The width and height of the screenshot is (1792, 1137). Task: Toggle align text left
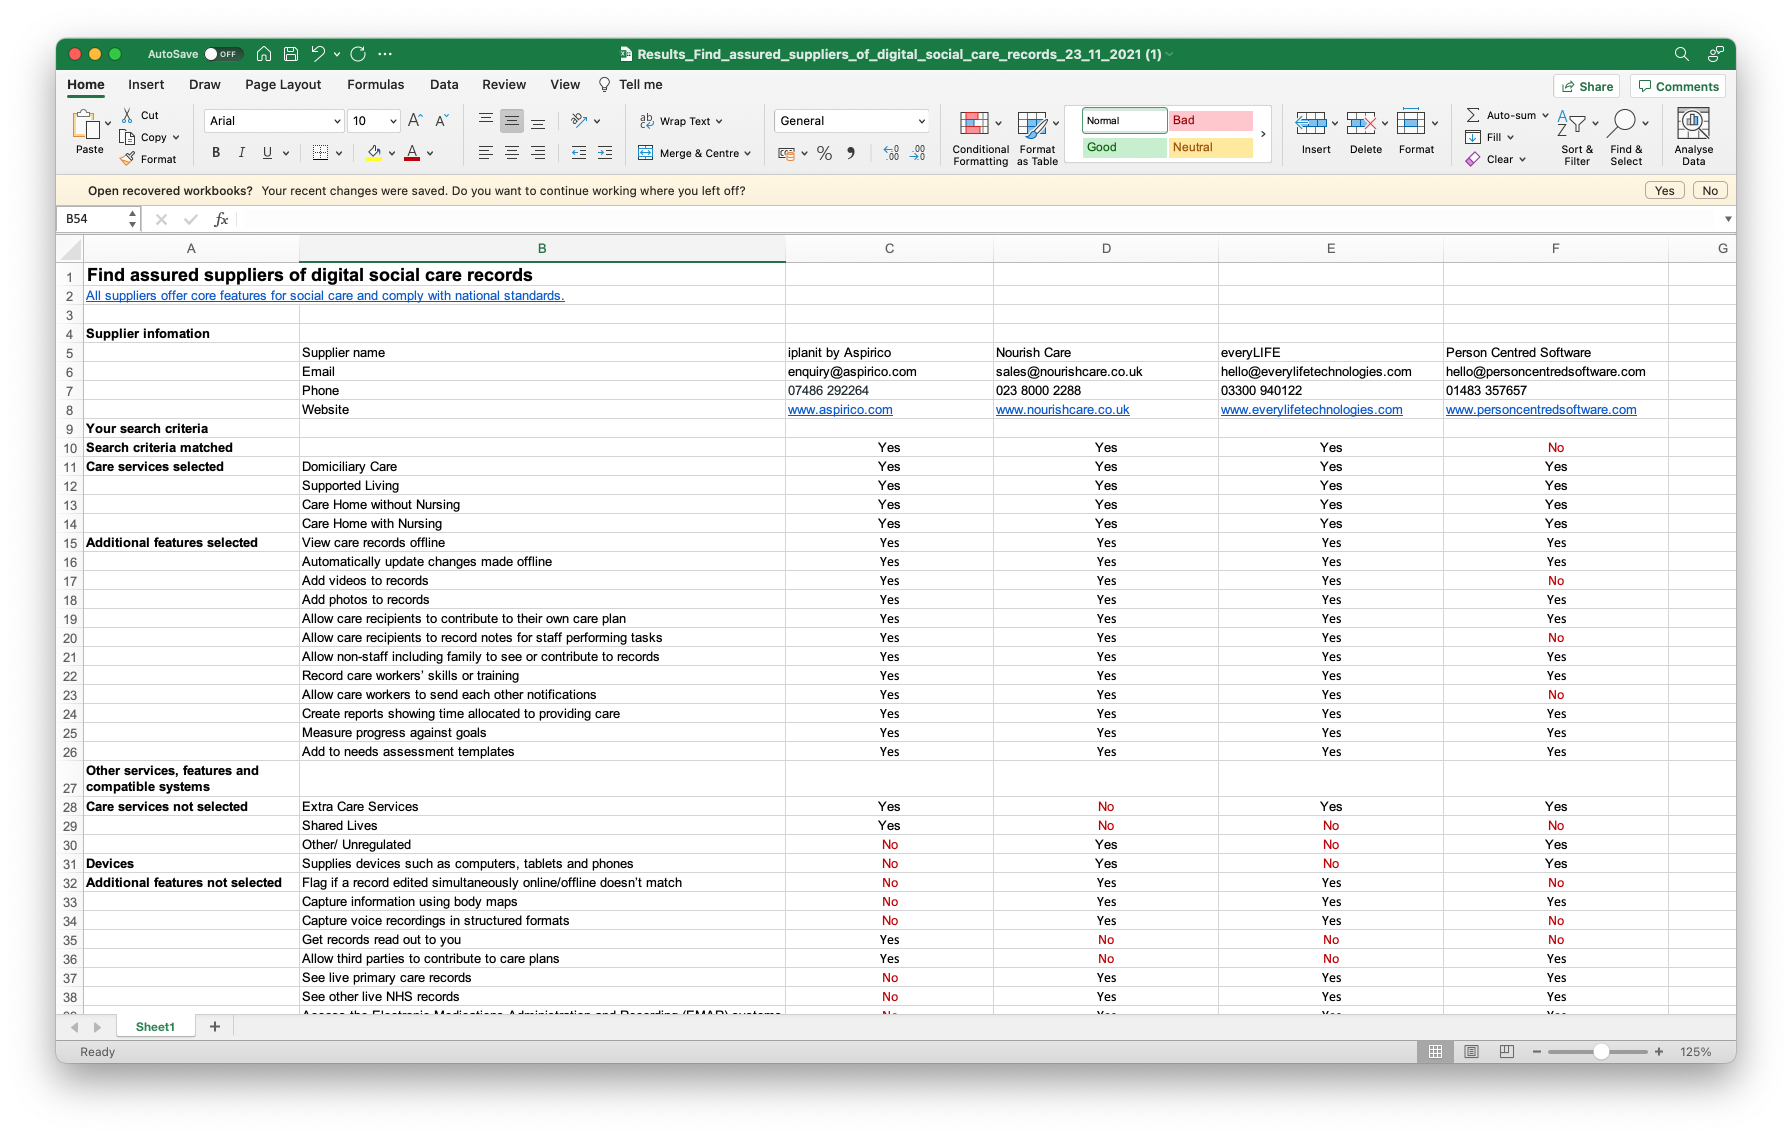486,153
